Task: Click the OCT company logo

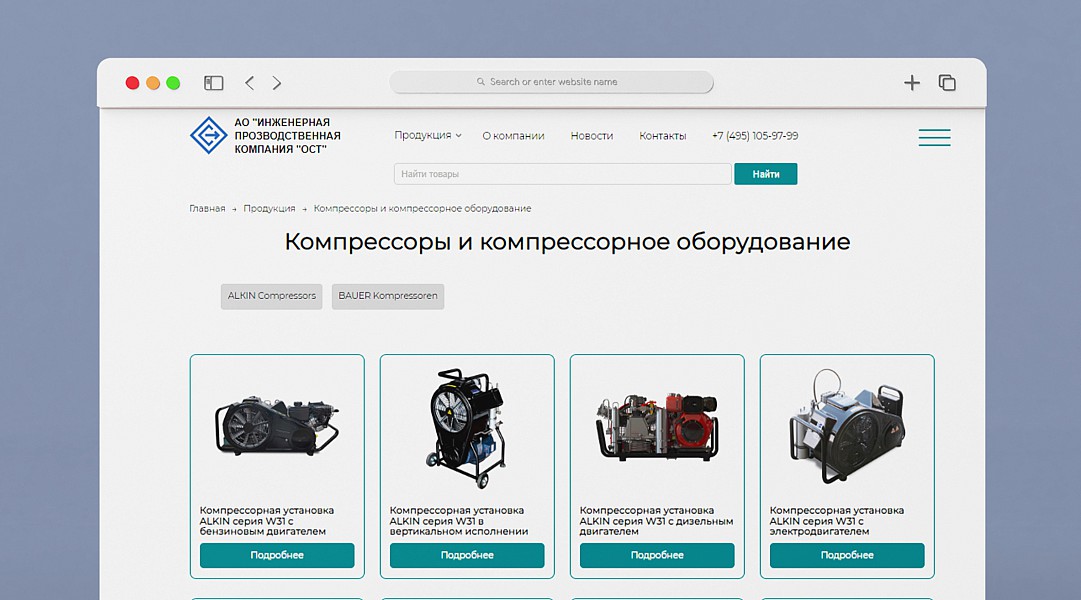Action: pos(207,135)
